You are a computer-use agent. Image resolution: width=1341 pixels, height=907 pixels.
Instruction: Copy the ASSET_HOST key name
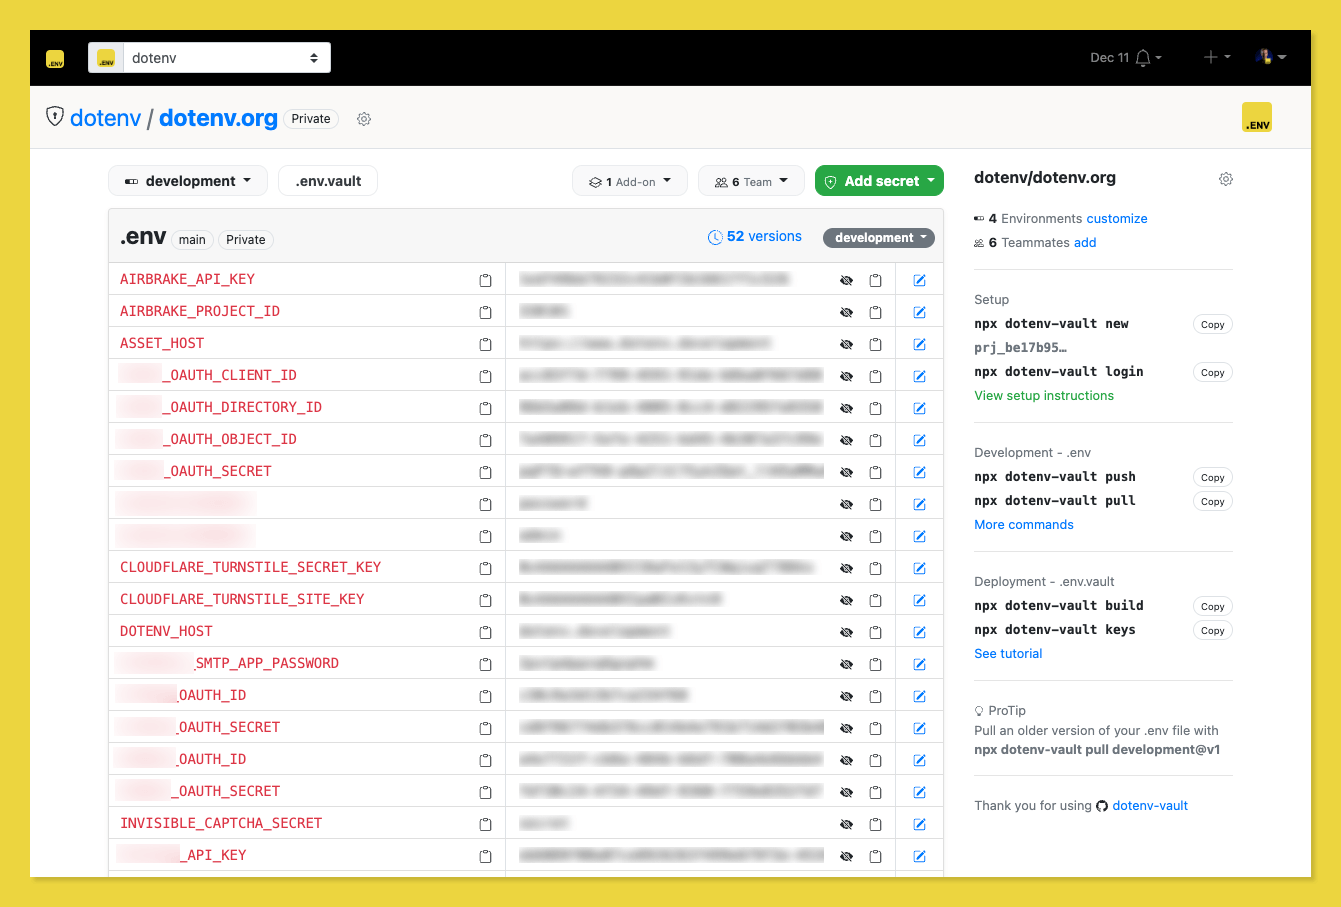click(485, 345)
